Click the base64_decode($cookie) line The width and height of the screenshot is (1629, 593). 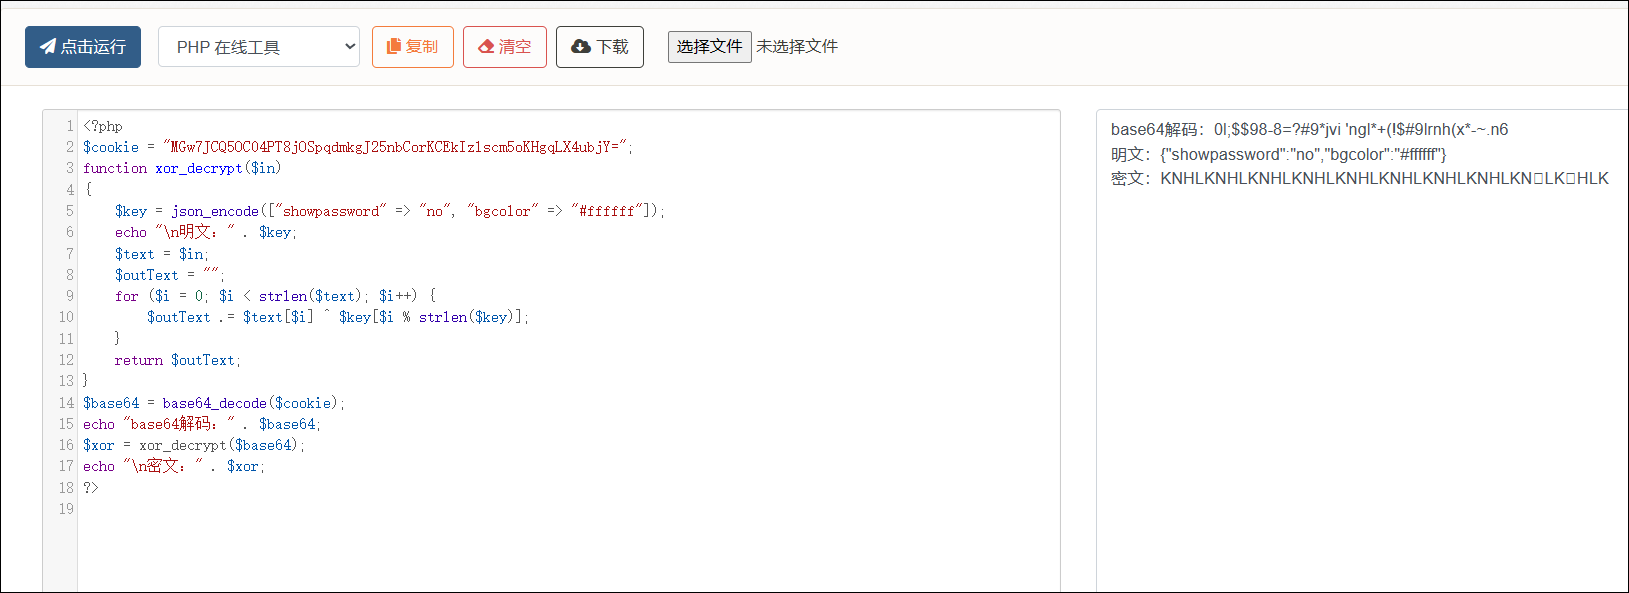click(213, 403)
